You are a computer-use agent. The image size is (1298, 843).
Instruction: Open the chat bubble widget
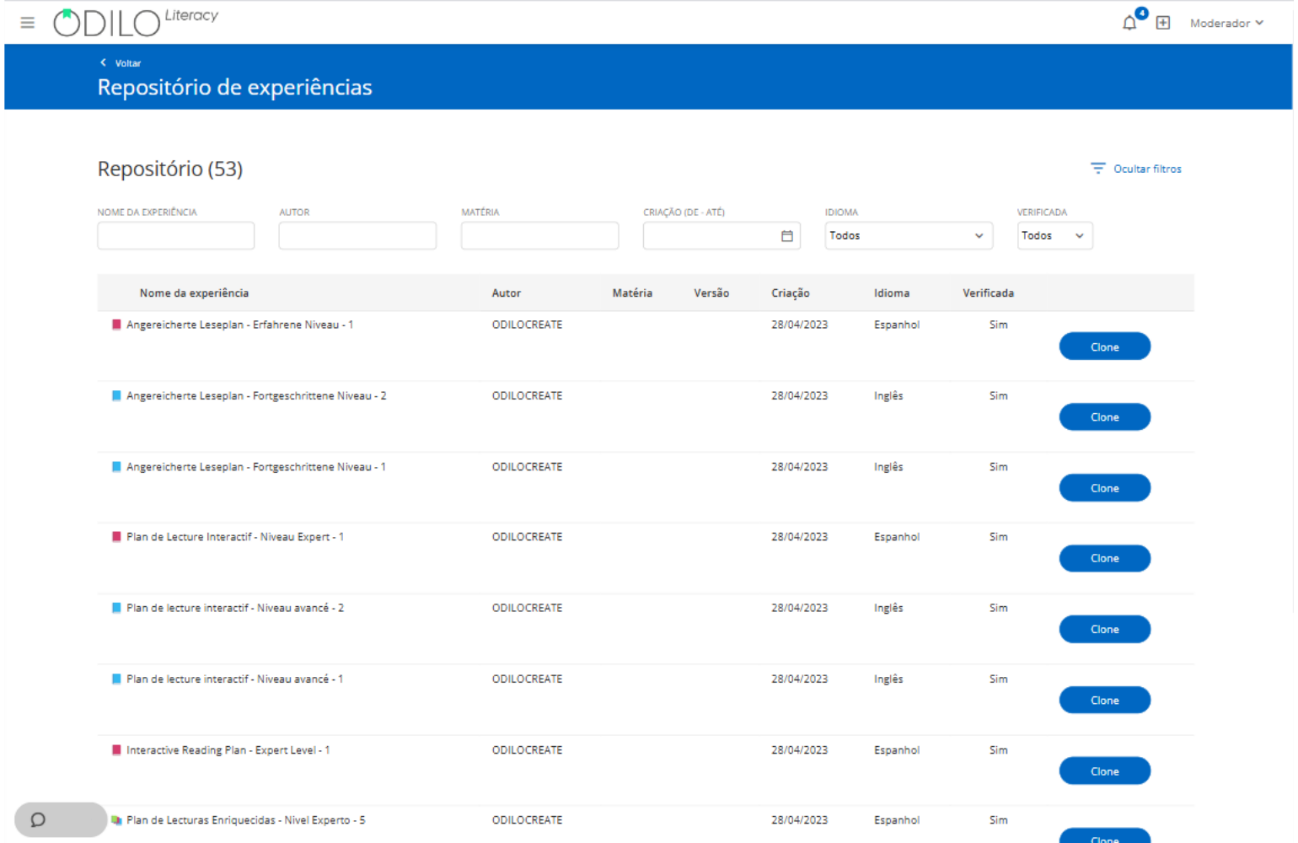[x=60, y=820]
